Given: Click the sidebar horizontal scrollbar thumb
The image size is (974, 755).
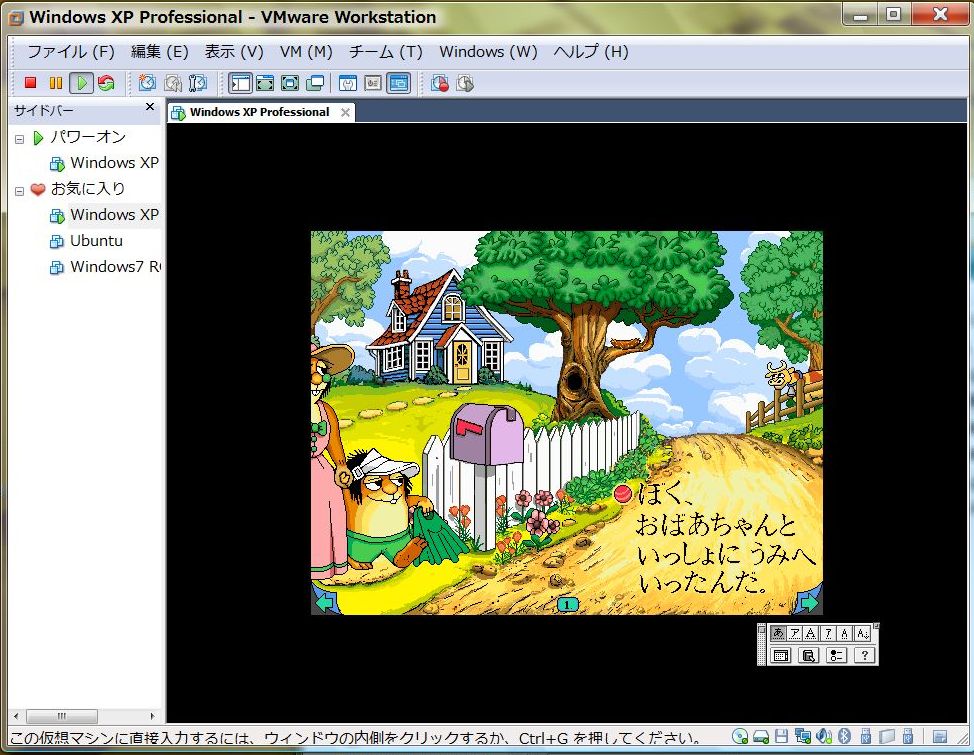Looking at the screenshot, I should pos(61,716).
